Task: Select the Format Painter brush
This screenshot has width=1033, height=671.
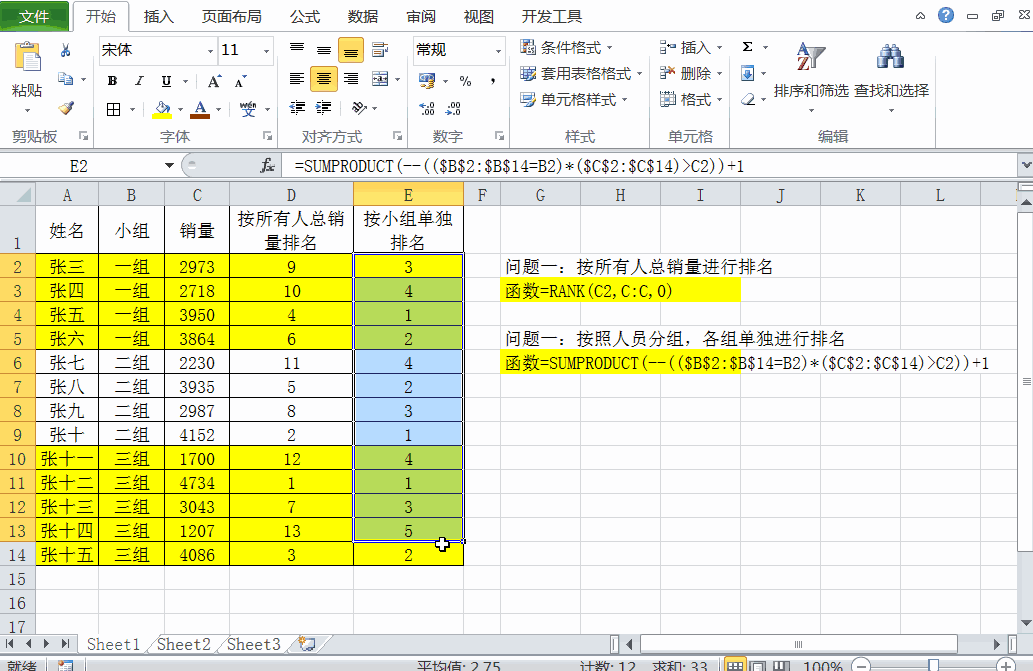Action: [66, 107]
